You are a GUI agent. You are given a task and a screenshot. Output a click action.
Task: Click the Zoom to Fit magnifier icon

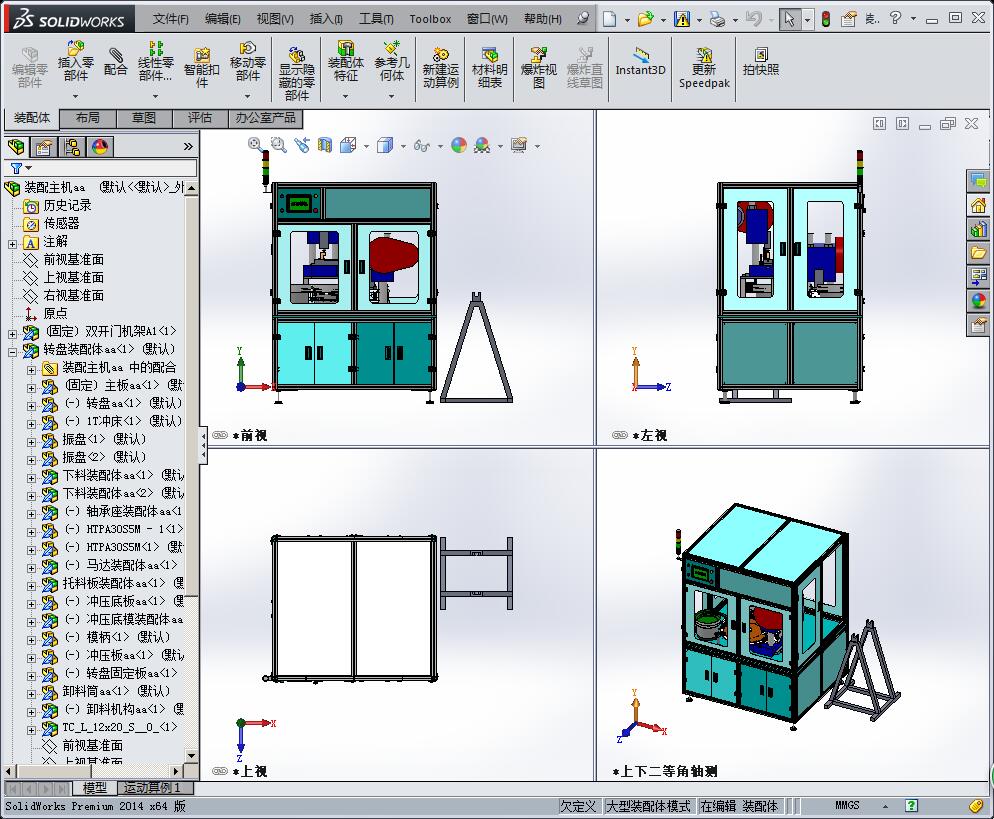tap(255, 145)
